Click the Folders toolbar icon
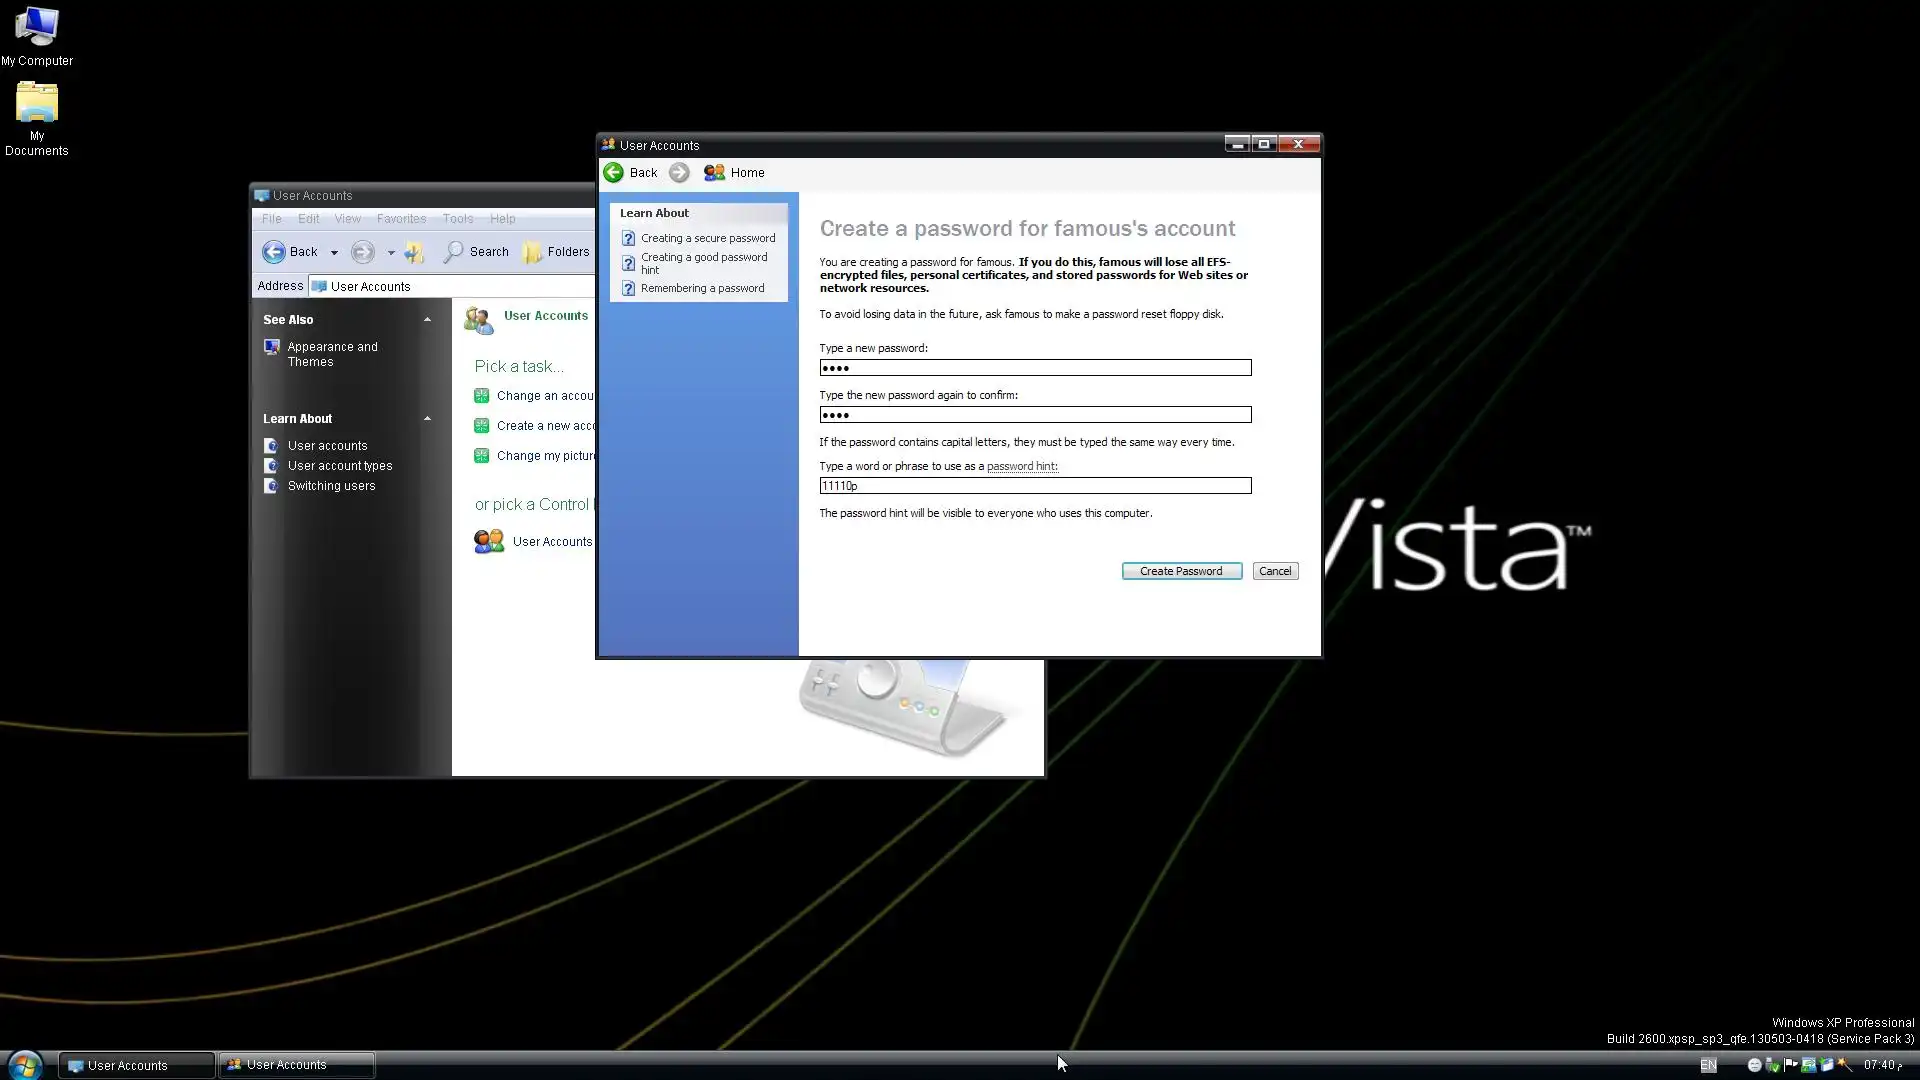This screenshot has height=1080, width=1920. [533, 252]
